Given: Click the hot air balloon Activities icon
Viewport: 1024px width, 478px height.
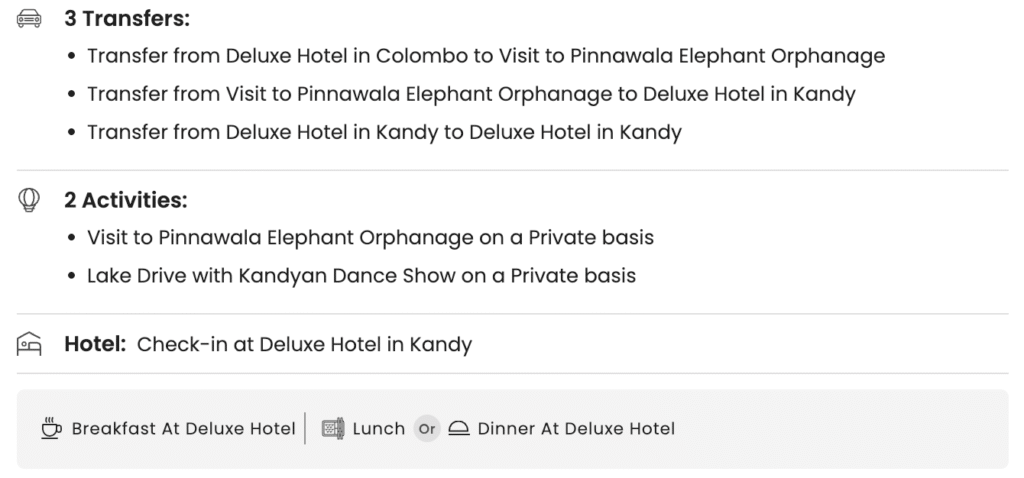Looking at the screenshot, I should click(x=30, y=201).
